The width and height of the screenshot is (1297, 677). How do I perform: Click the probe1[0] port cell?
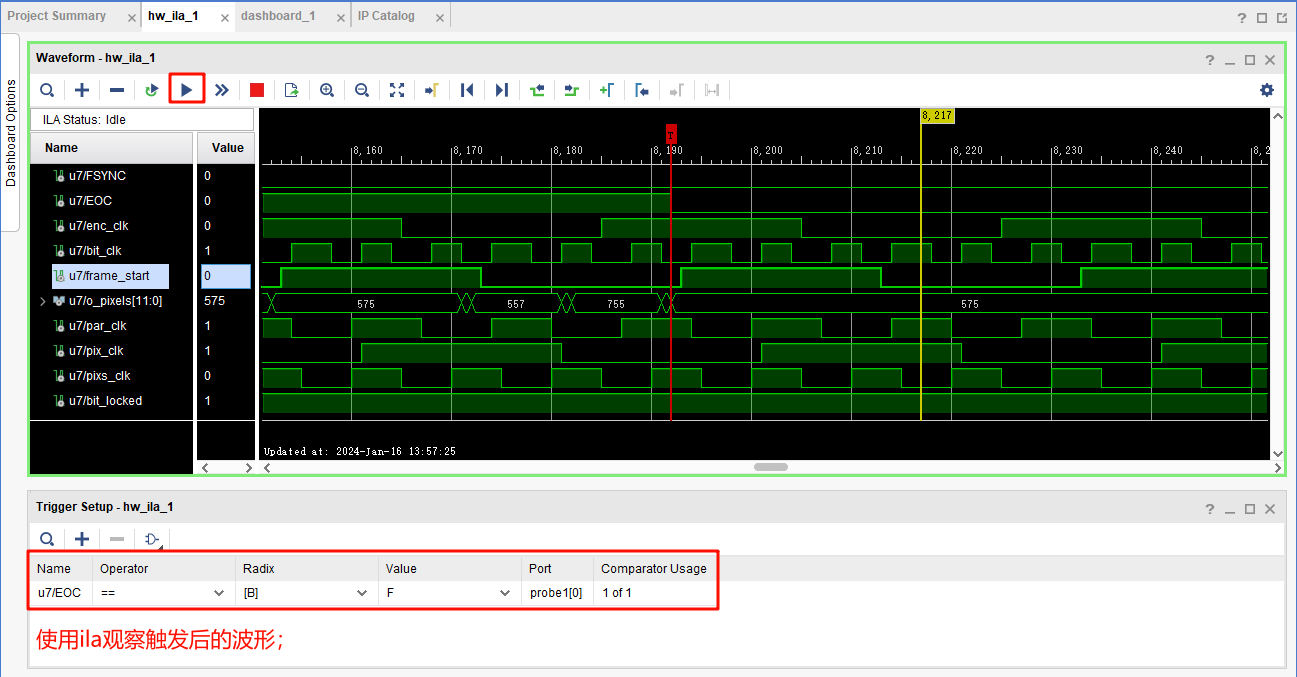click(x=556, y=593)
